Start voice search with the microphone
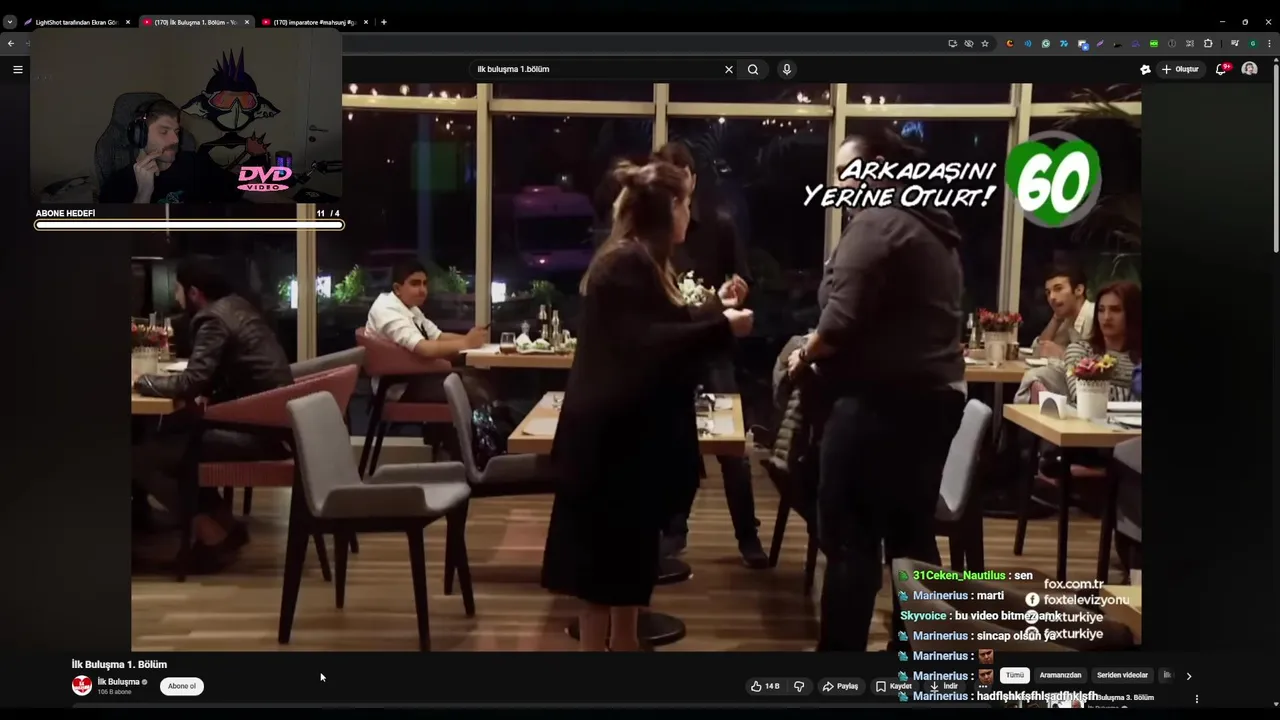This screenshot has width=1280, height=720. (787, 69)
